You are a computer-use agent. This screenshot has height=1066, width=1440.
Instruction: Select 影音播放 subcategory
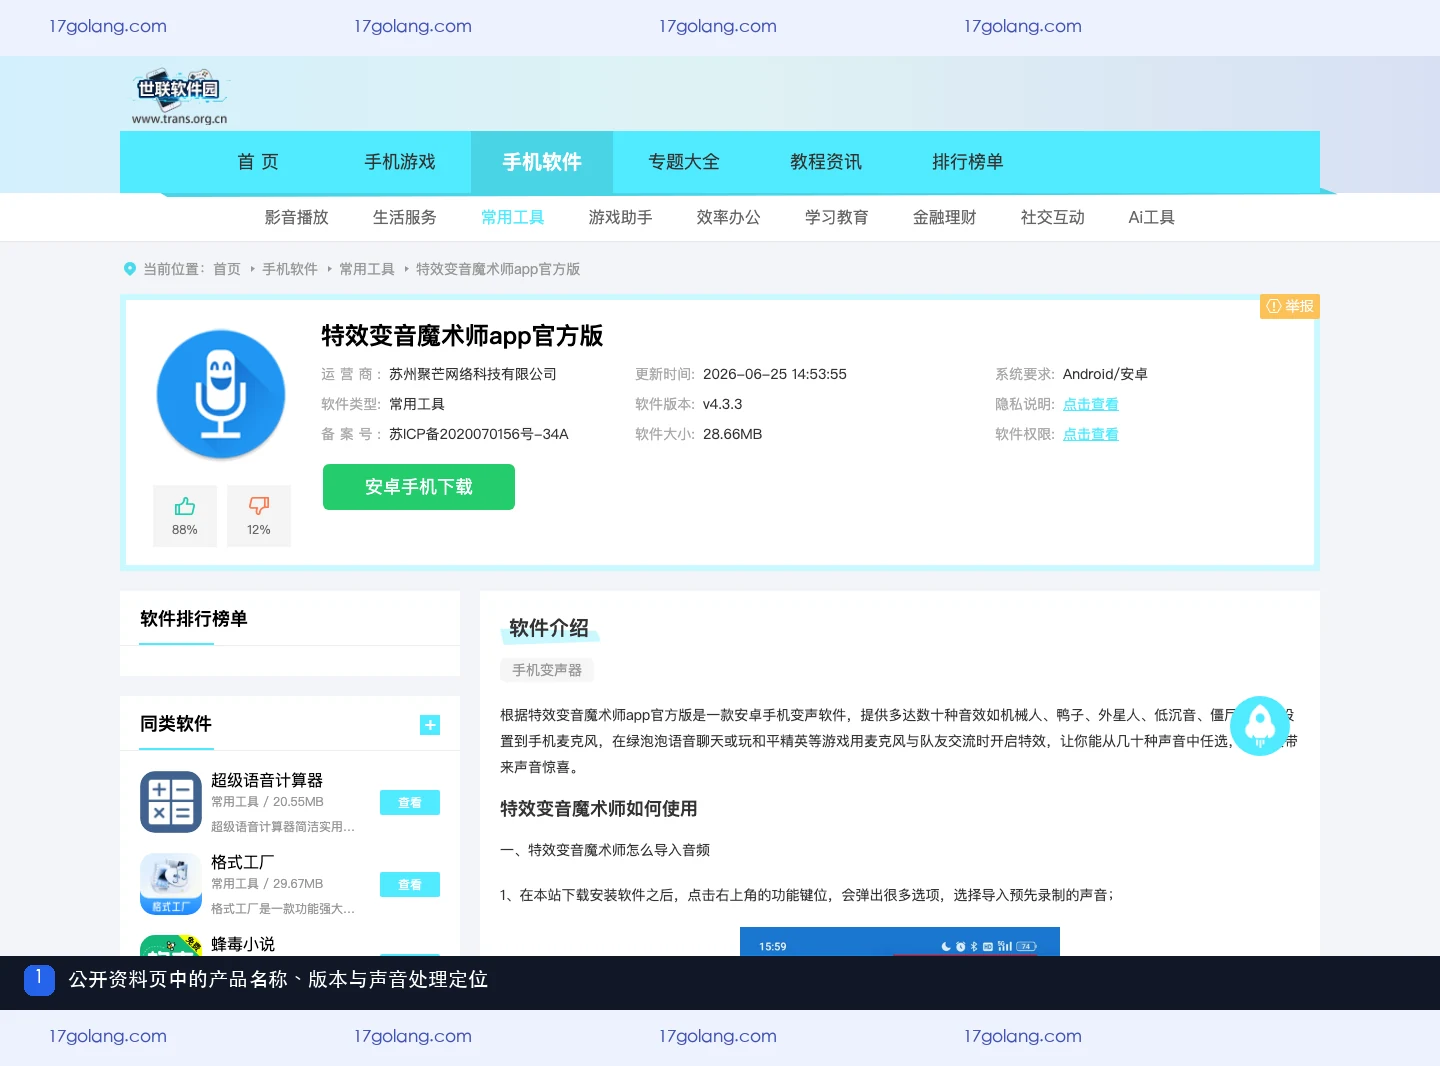(x=297, y=217)
